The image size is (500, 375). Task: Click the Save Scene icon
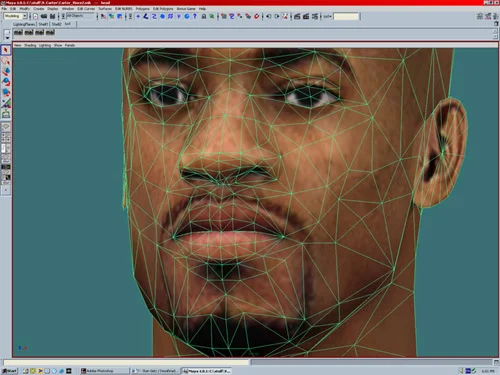(x=52, y=16)
